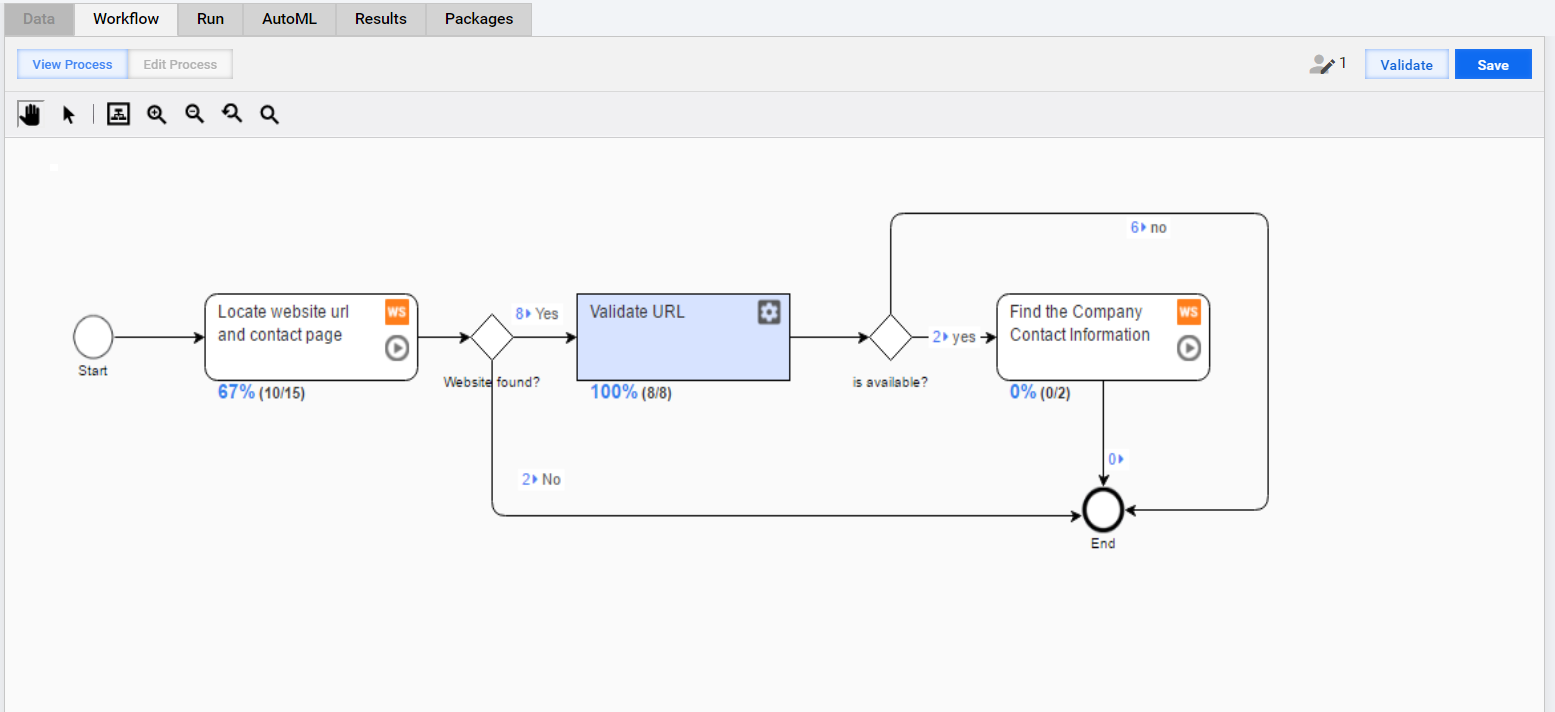The height and width of the screenshot is (712, 1555).
Task: Click the 100% (8/8) progress label
Action: pos(631,393)
